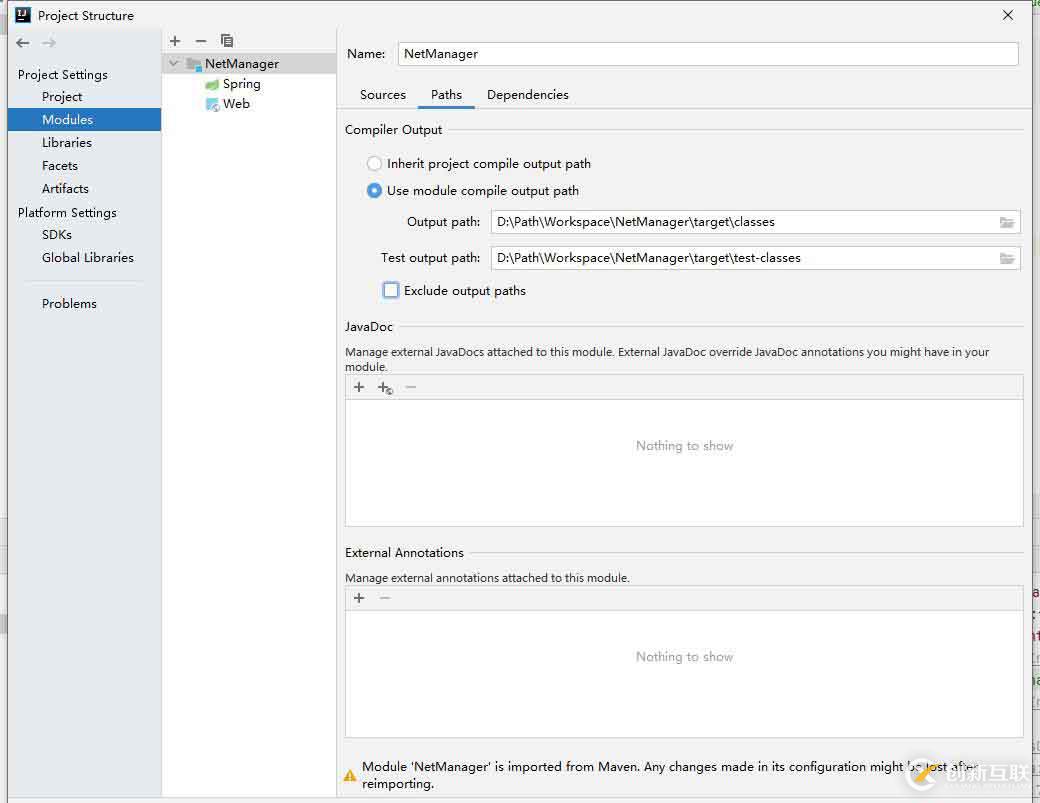Click the module Name input field
Viewport: 1040px width, 803px height.
point(708,54)
